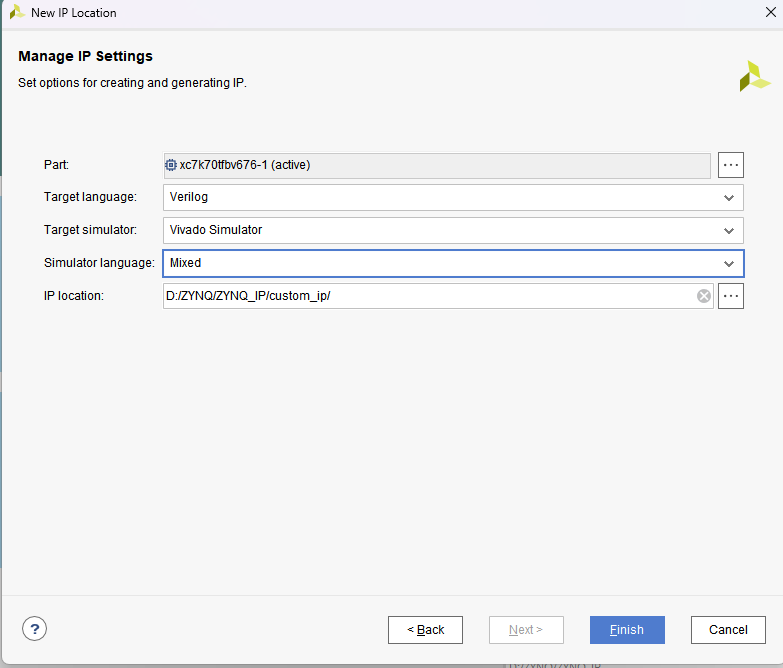Go back with the Back button

click(x=425, y=630)
